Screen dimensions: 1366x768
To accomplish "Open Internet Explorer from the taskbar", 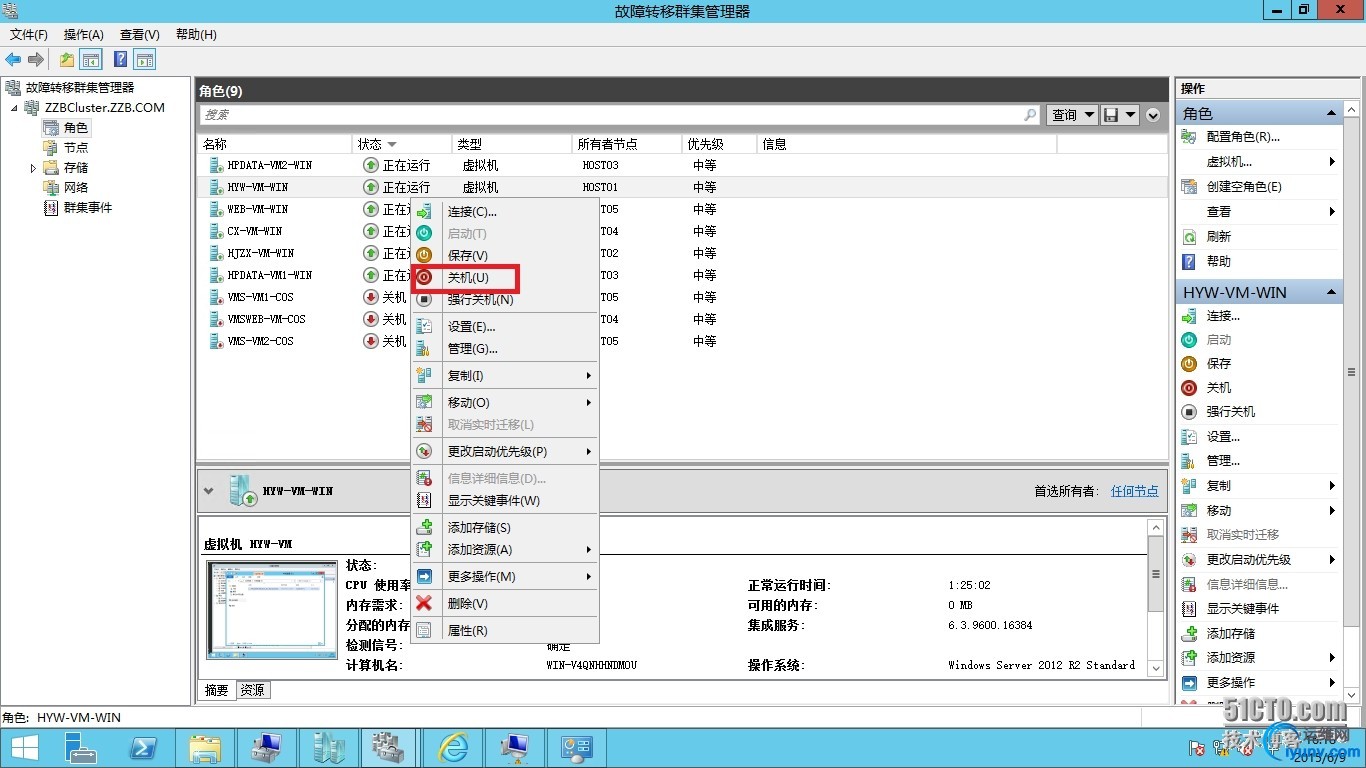I will coord(453,748).
